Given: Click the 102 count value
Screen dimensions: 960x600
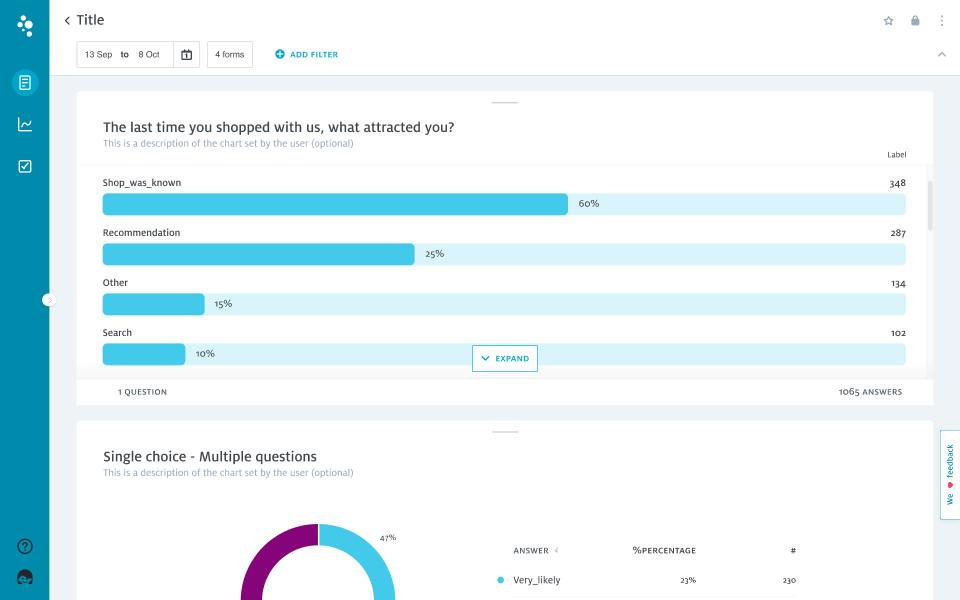Looking at the screenshot, I should point(898,333).
